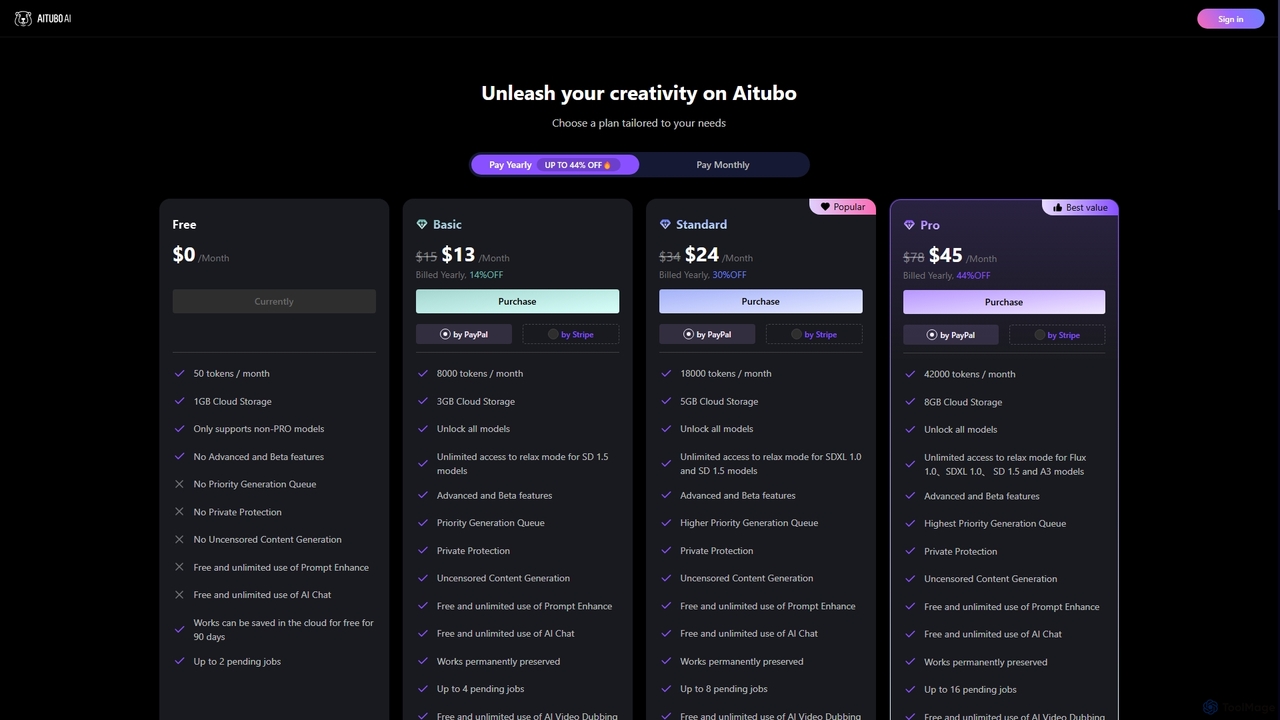Click the Popular badge on Standard plan
Image resolution: width=1280 pixels, height=720 pixels.
[x=842, y=207]
